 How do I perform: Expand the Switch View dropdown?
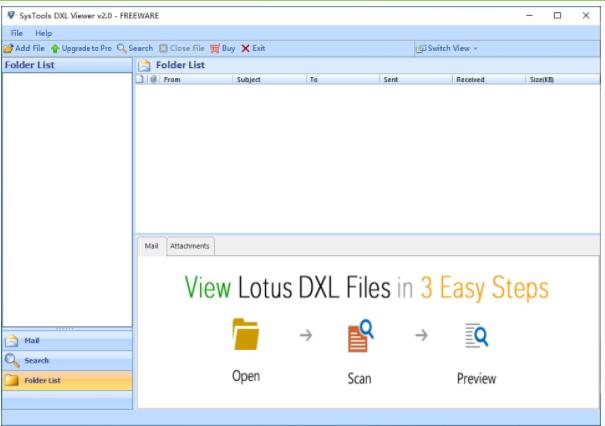tap(447, 48)
